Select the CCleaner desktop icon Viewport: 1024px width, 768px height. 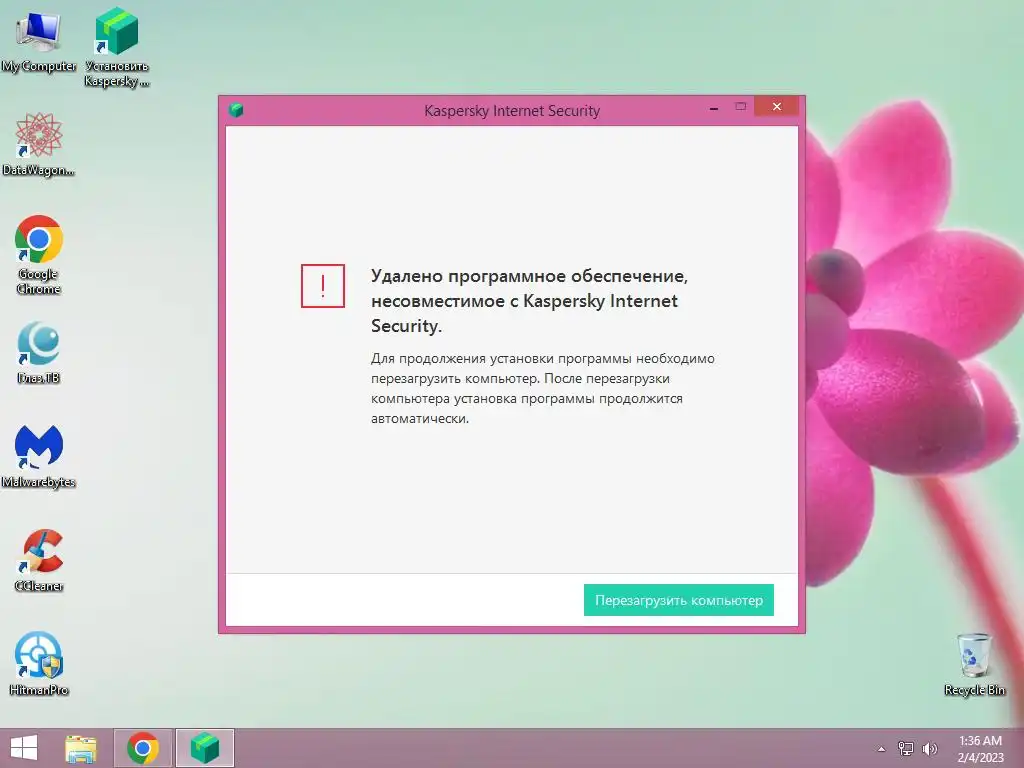click(x=39, y=560)
